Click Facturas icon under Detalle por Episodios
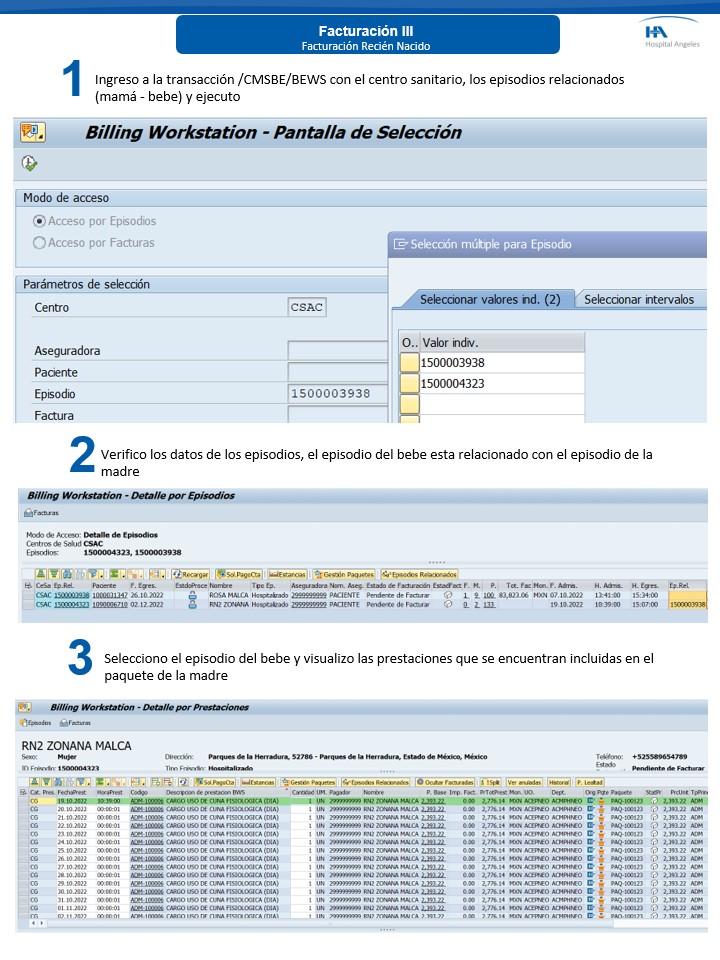 (x=41, y=512)
